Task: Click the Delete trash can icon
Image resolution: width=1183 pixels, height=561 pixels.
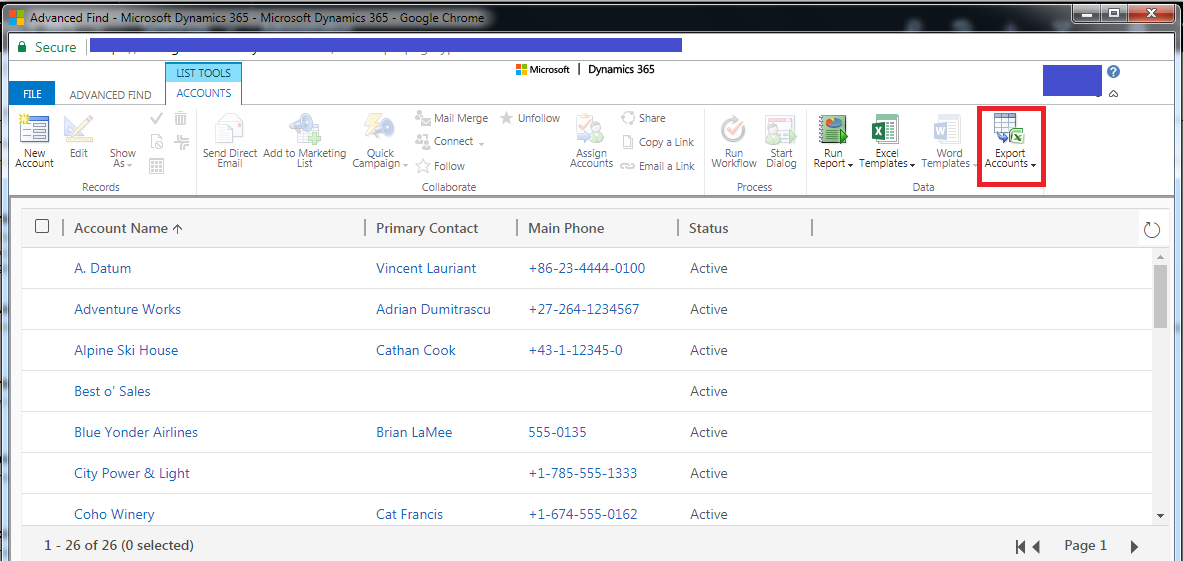Action: click(x=181, y=118)
